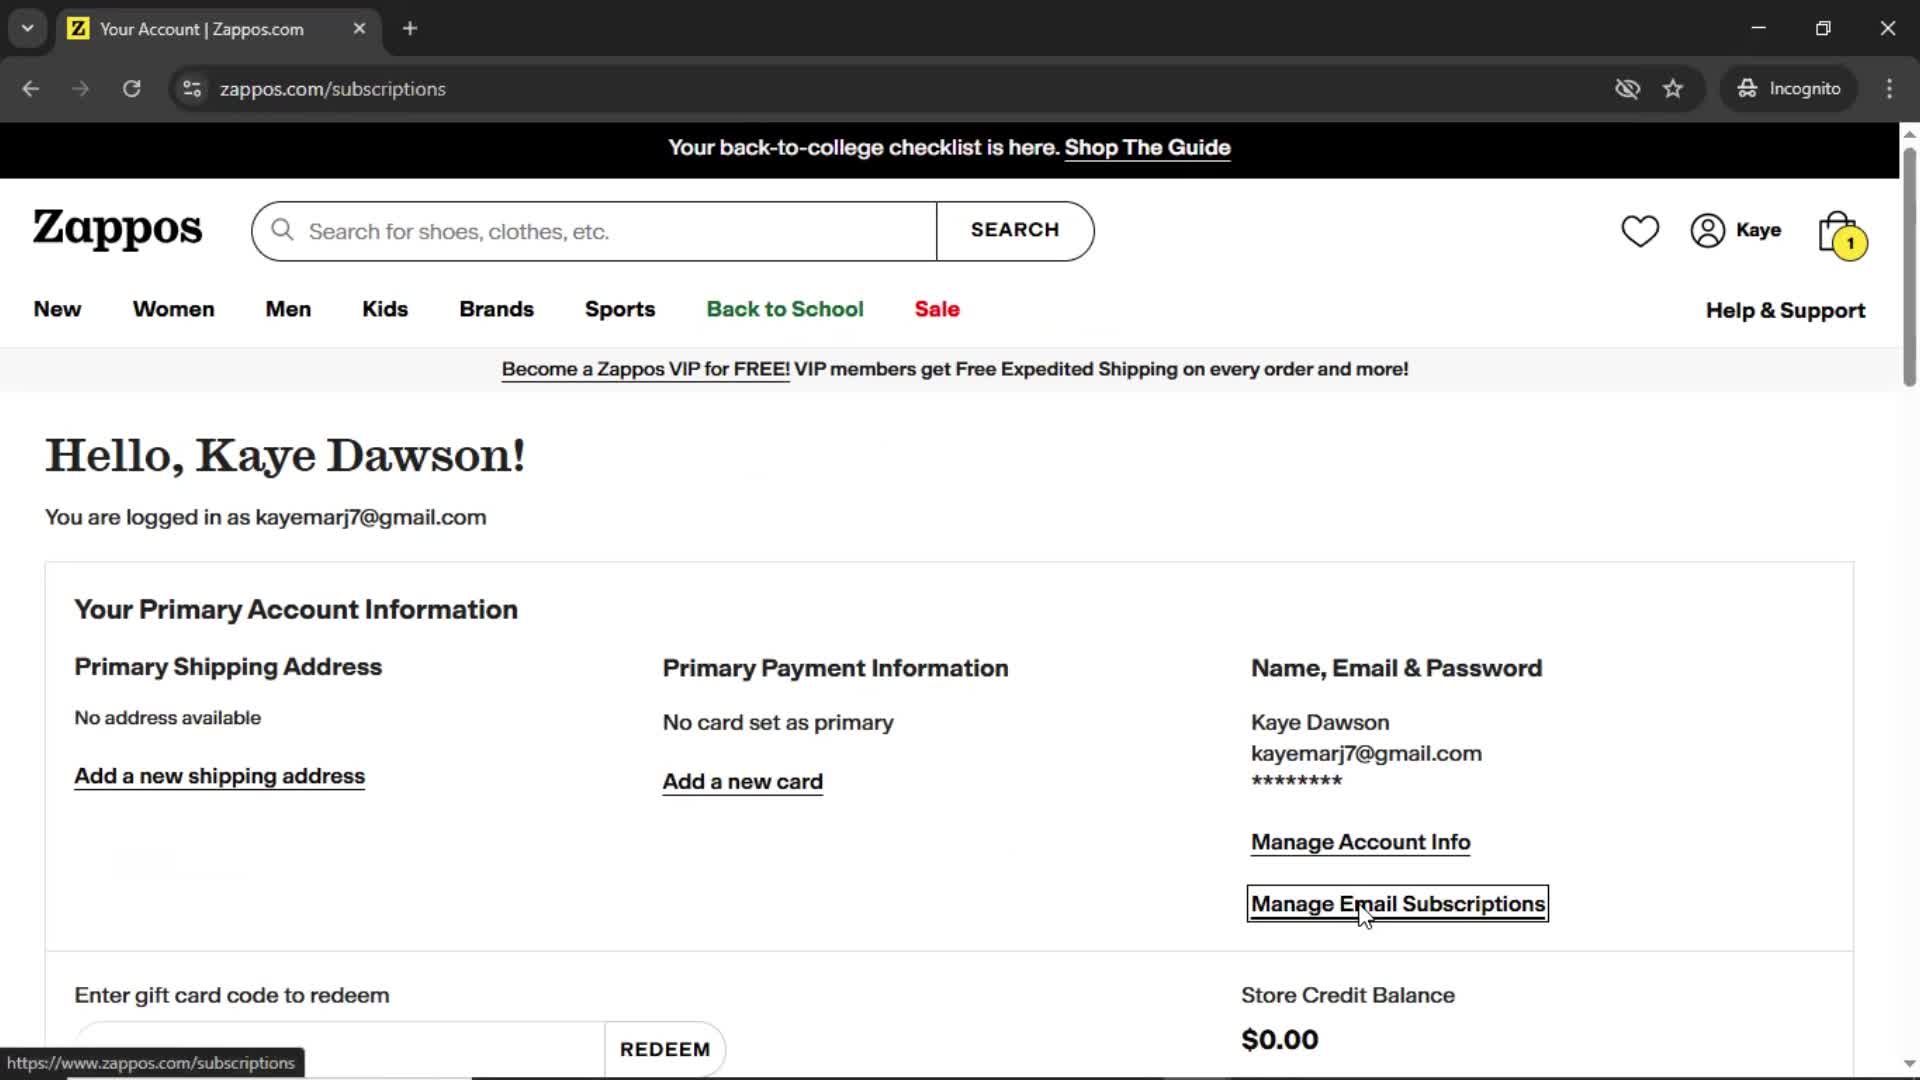Open the Incognito profile indicator

1789,89
